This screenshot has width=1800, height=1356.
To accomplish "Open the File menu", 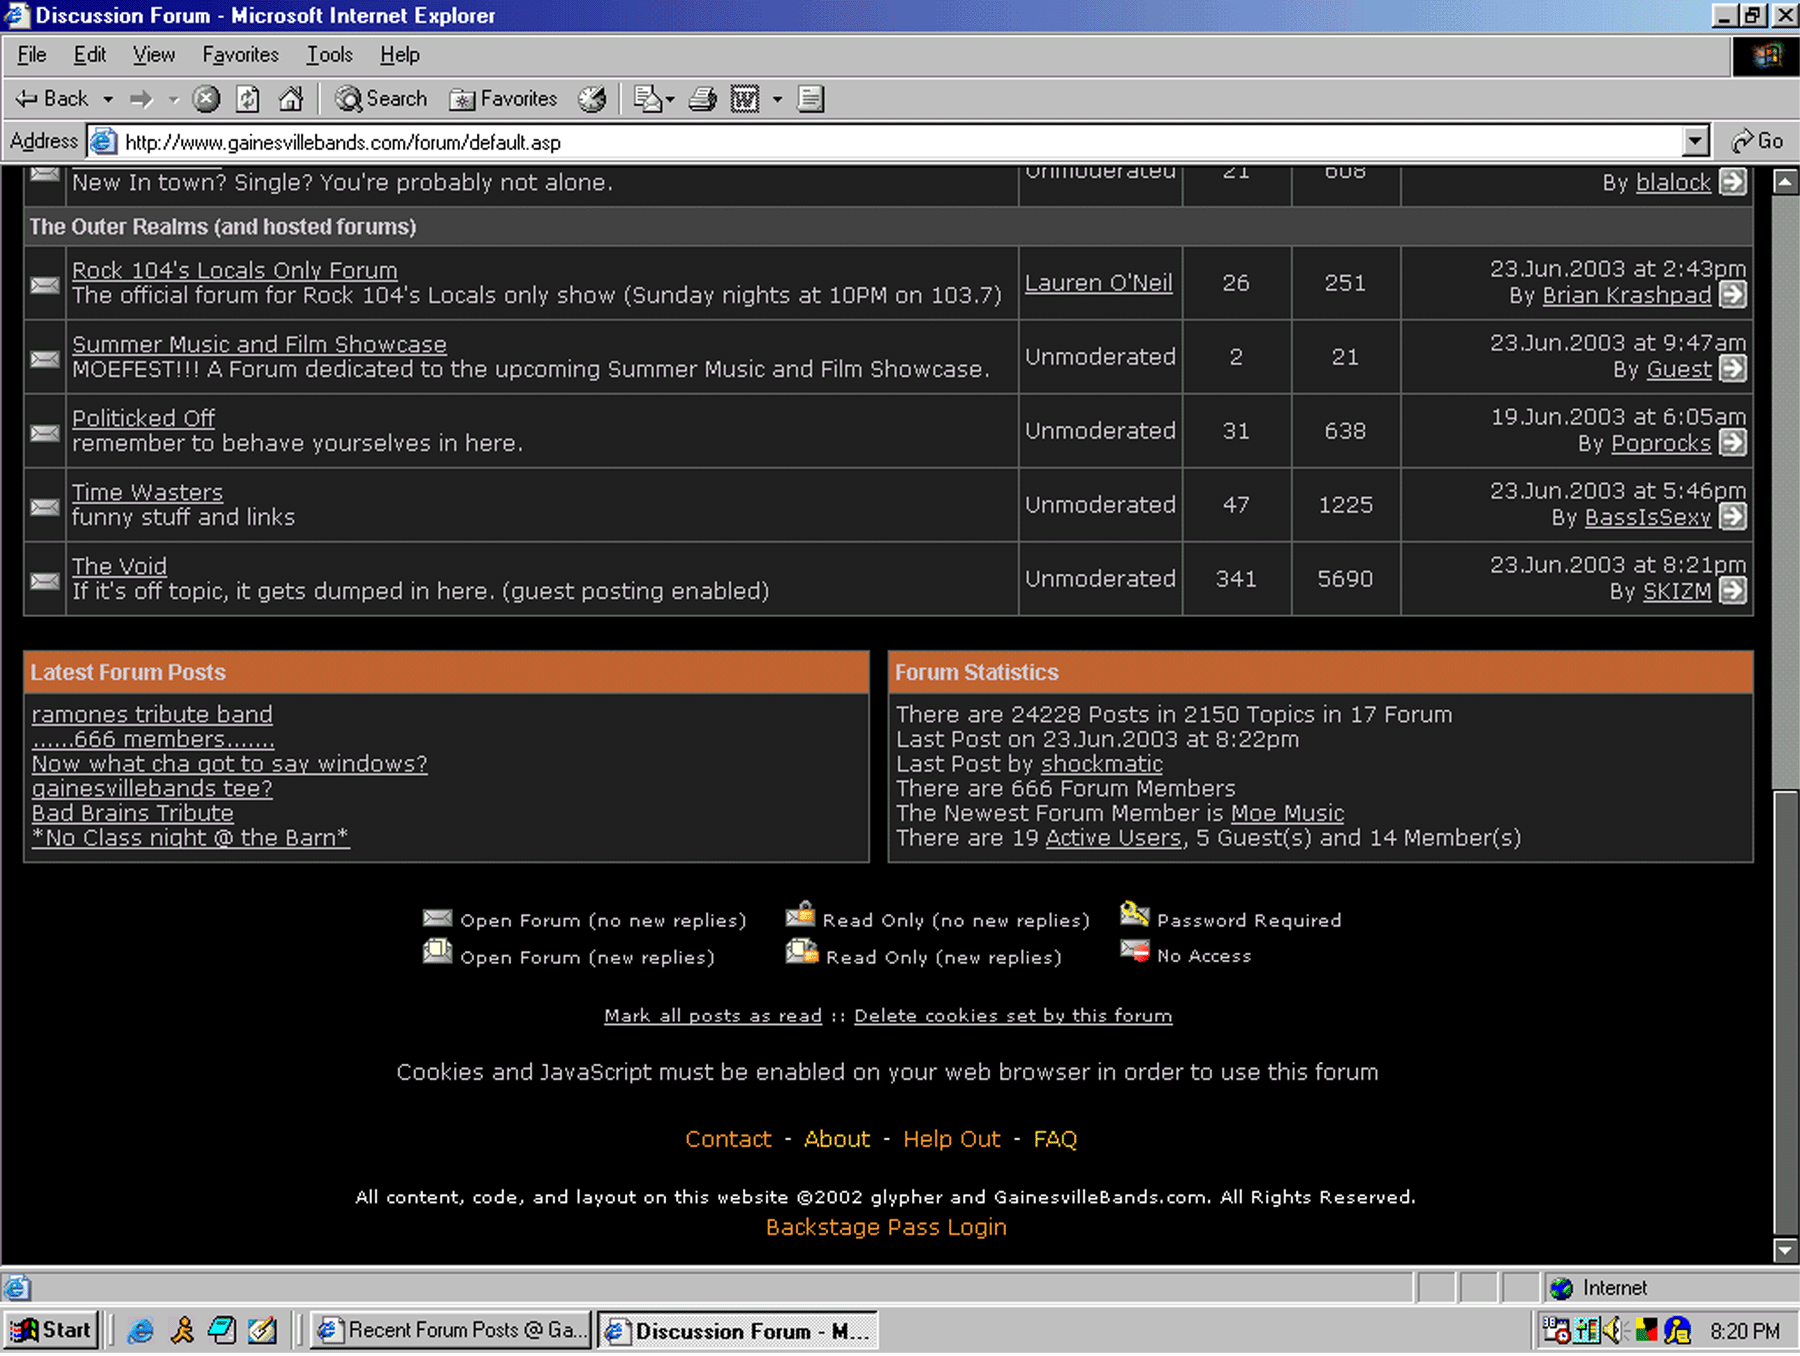I will (32, 55).
